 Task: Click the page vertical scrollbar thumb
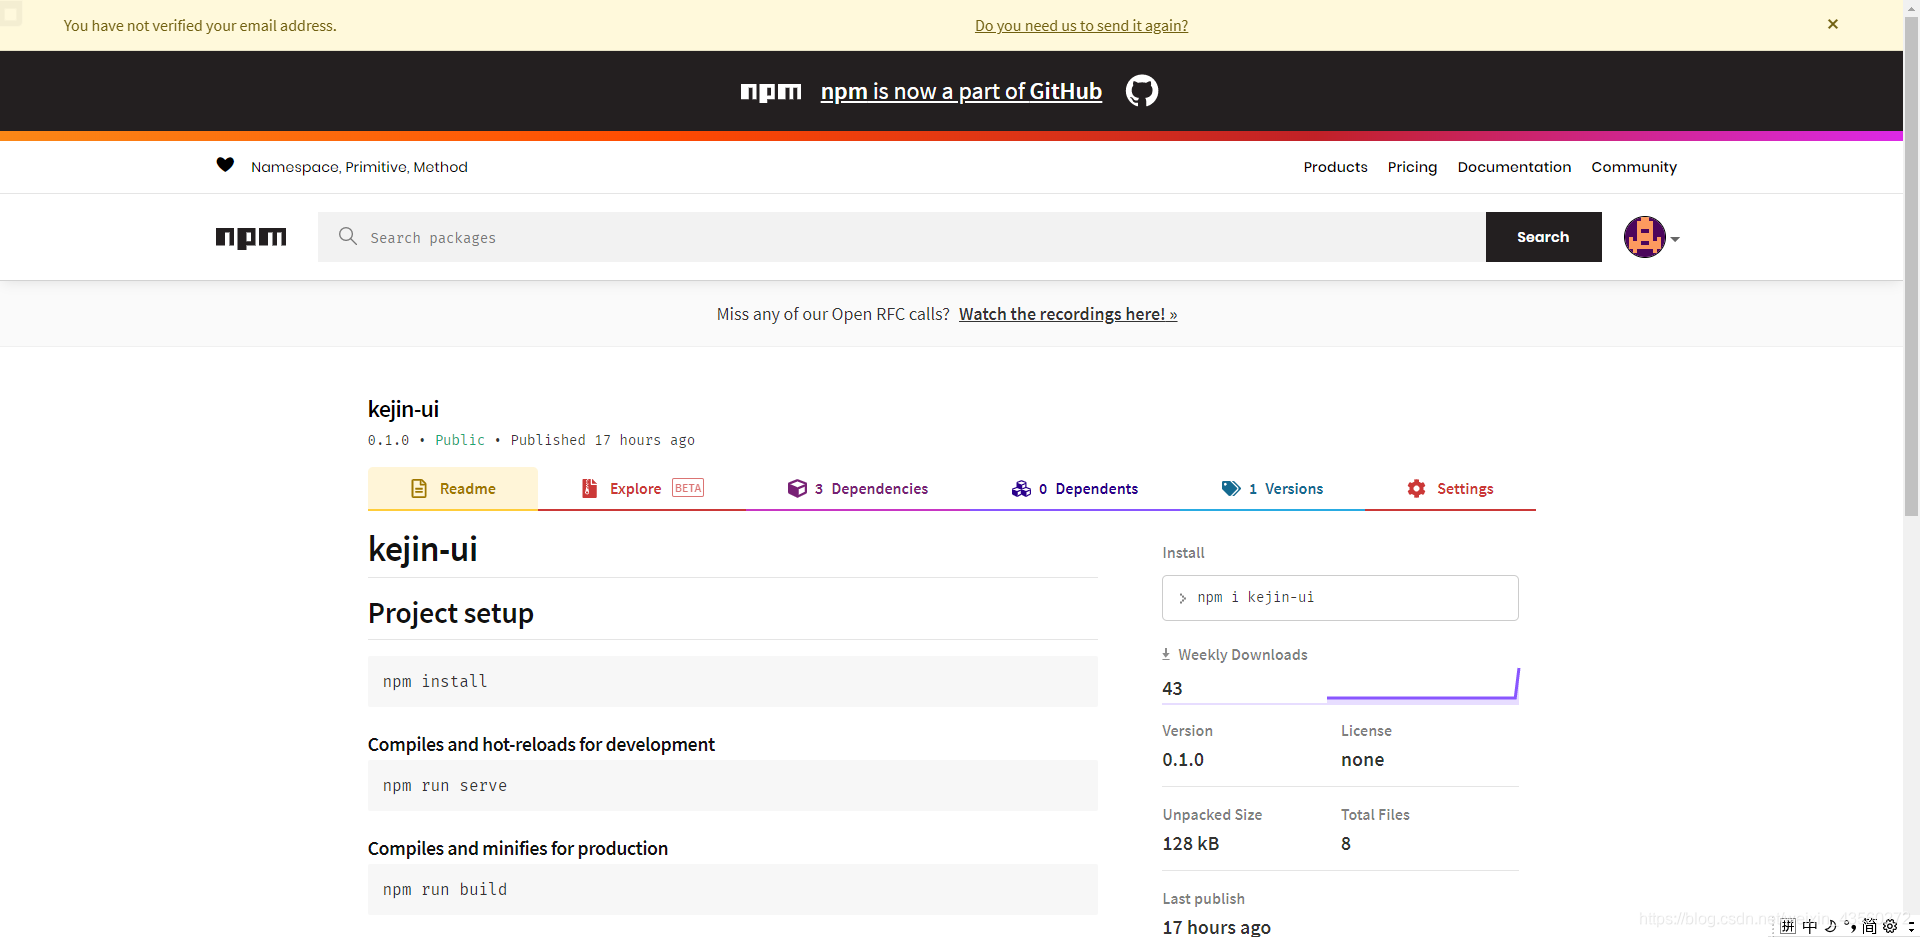click(x=1911, y=265)
